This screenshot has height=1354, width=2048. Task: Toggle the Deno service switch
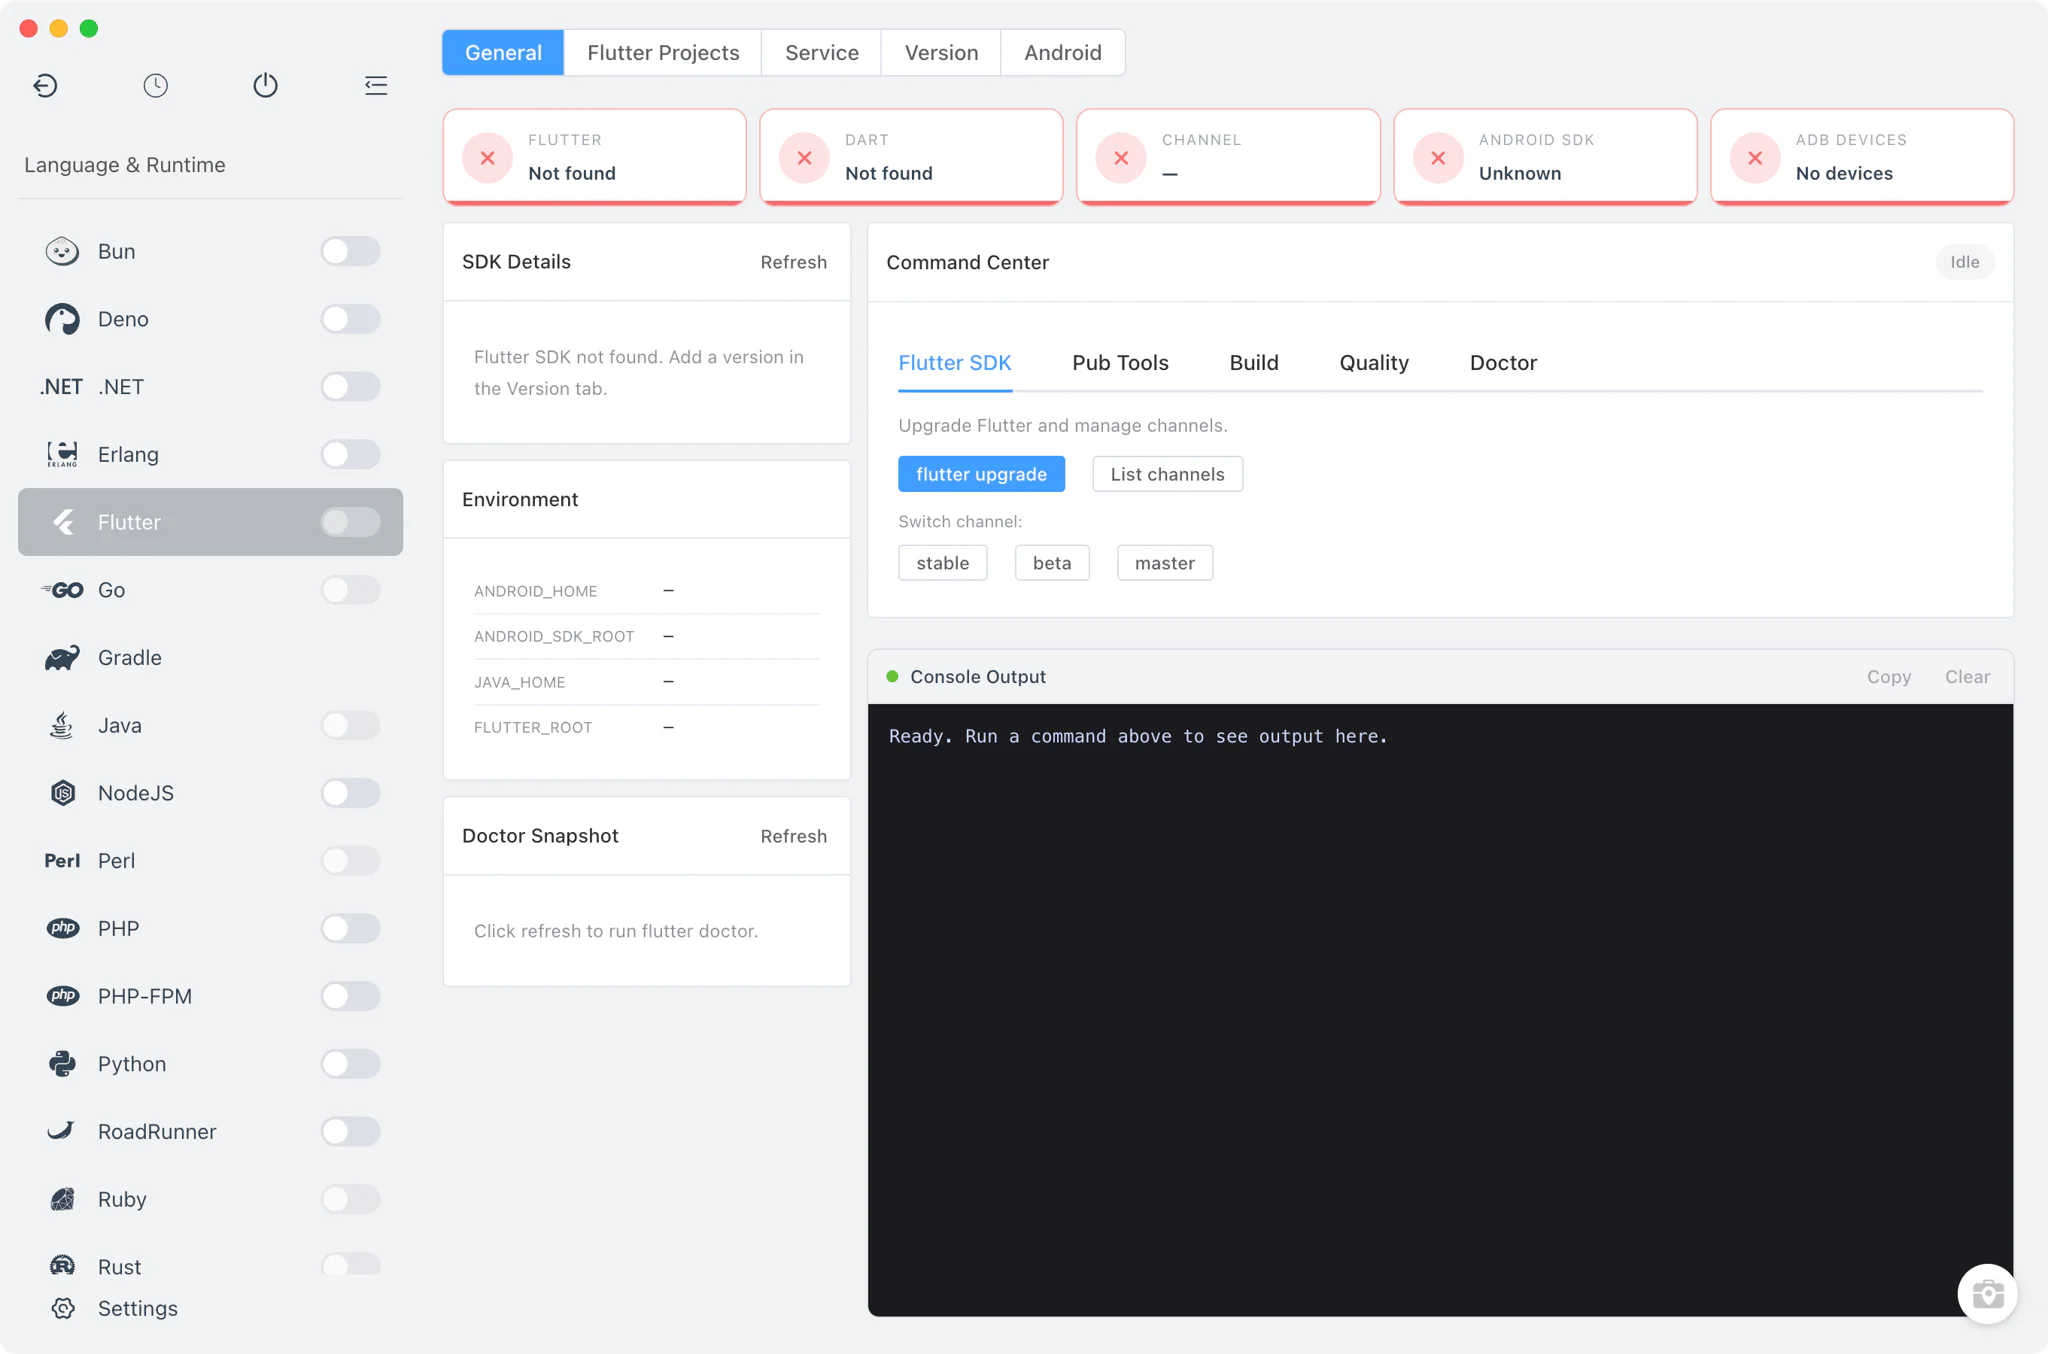coord(350,319)
